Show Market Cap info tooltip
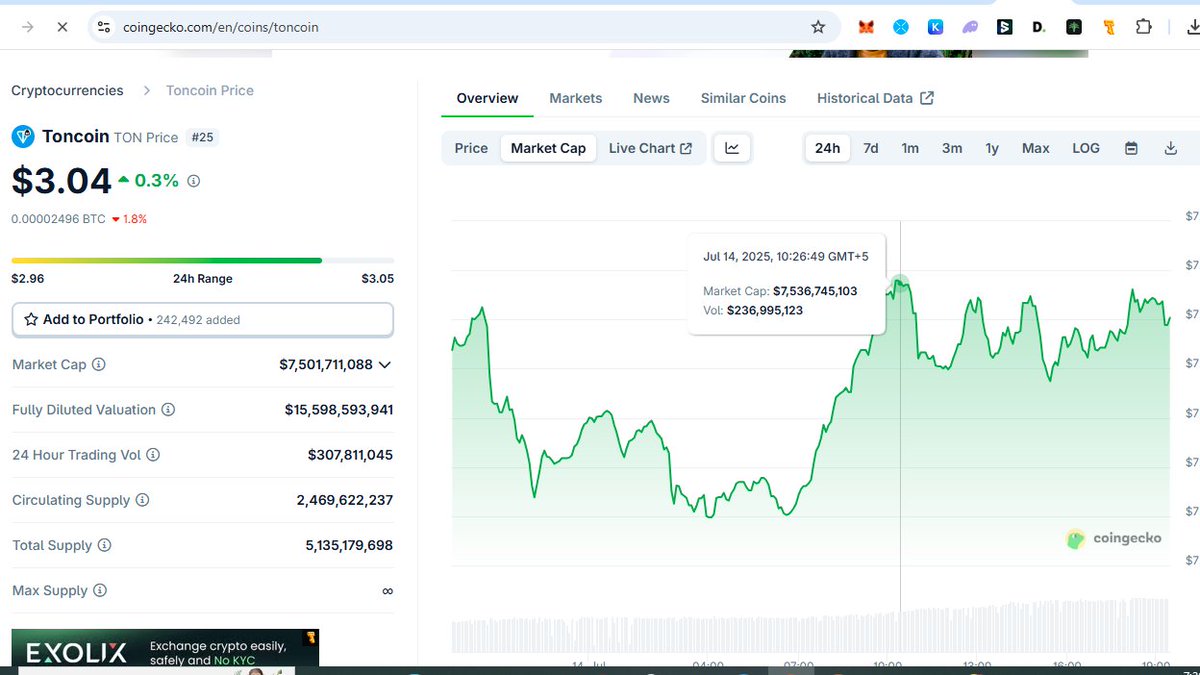 pos(99,365)
